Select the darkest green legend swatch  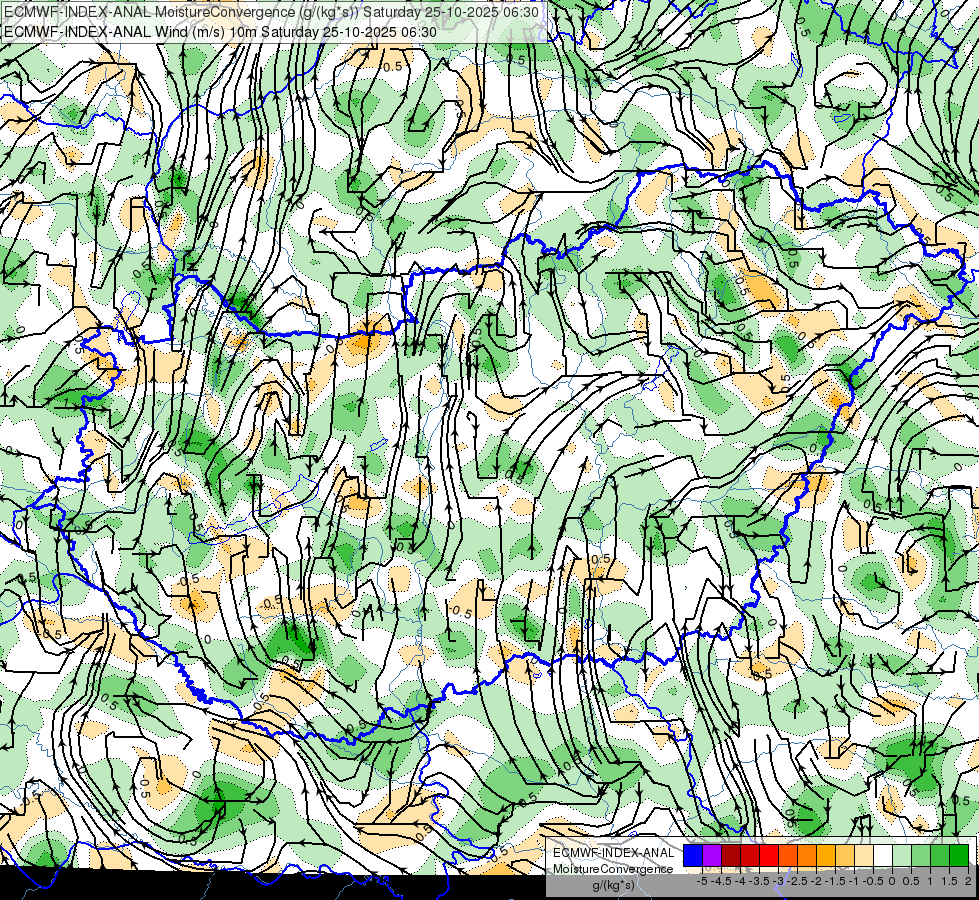point(959,855)
